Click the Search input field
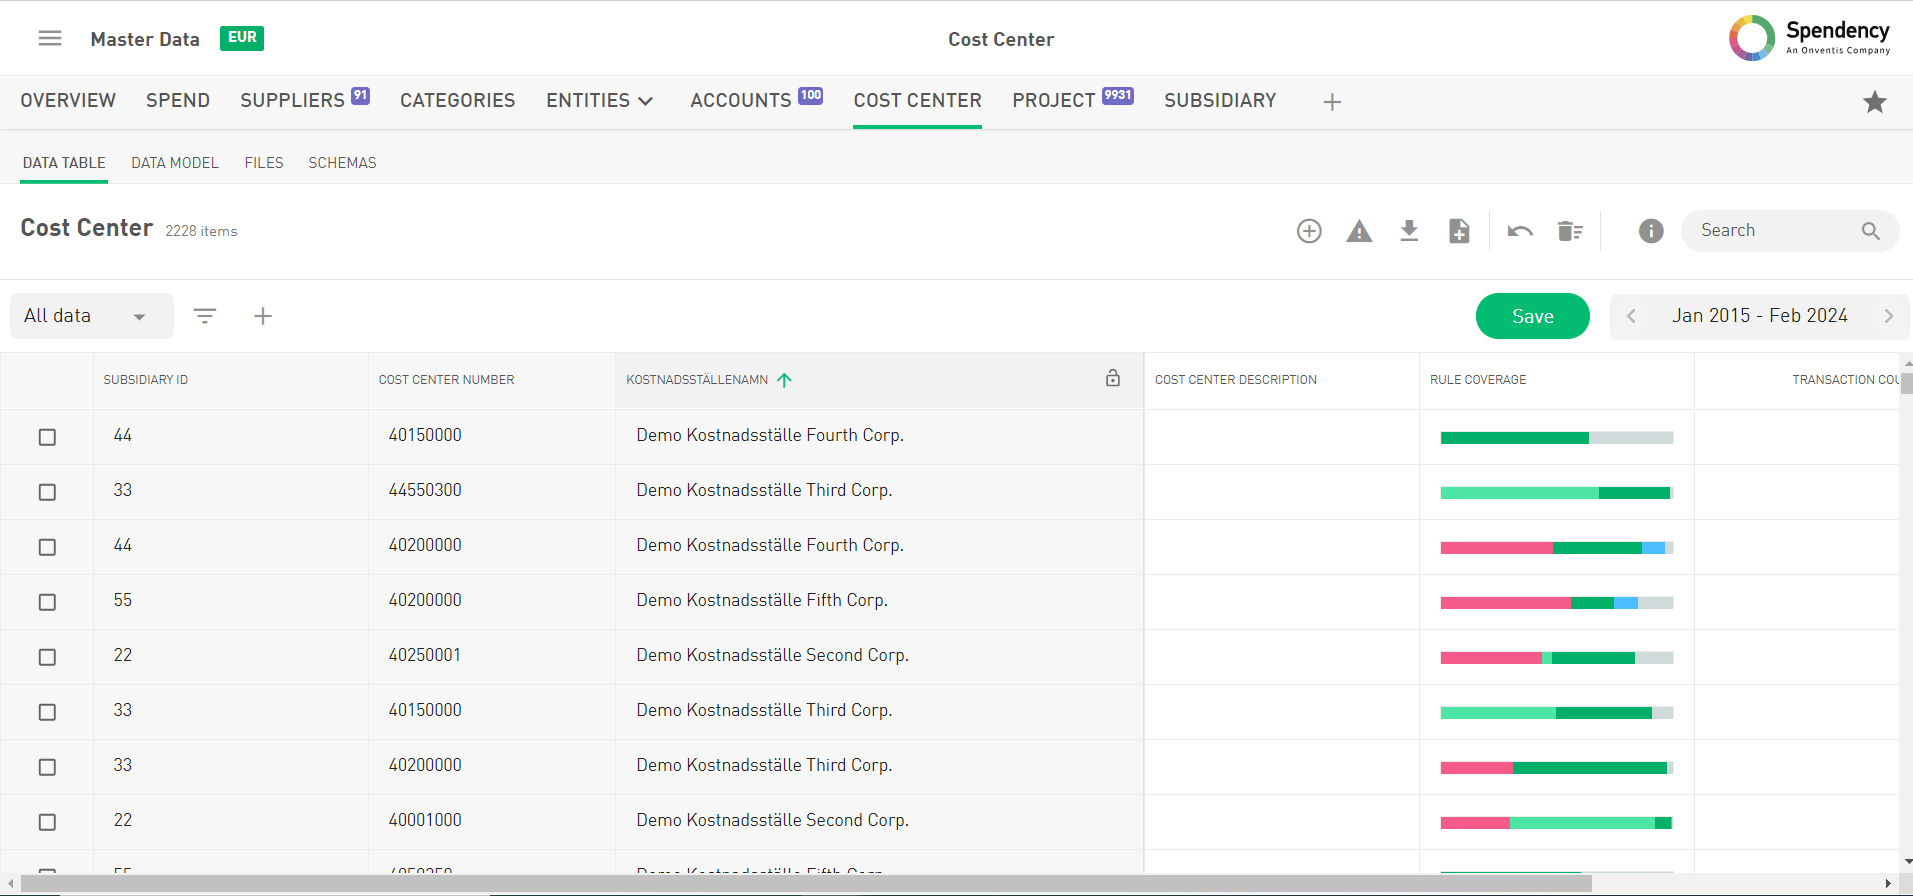Viewport: 1913px width, 896px height. [1775, 231]
